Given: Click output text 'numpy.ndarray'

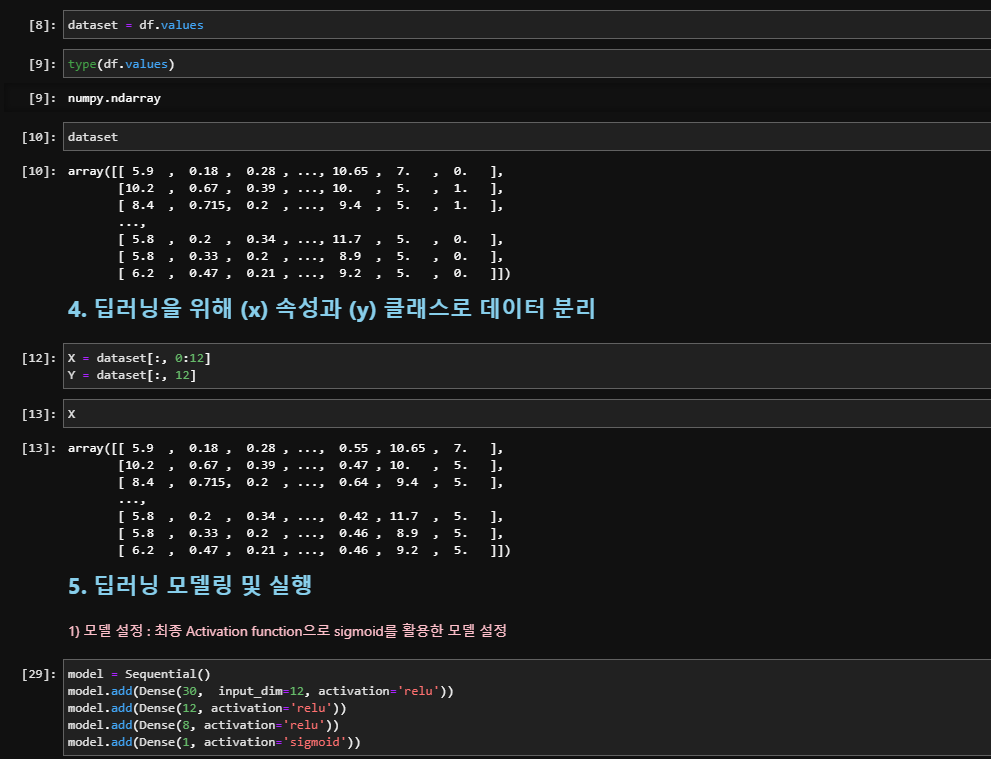Looking at the screenshot, I should [x=114, y=98].
